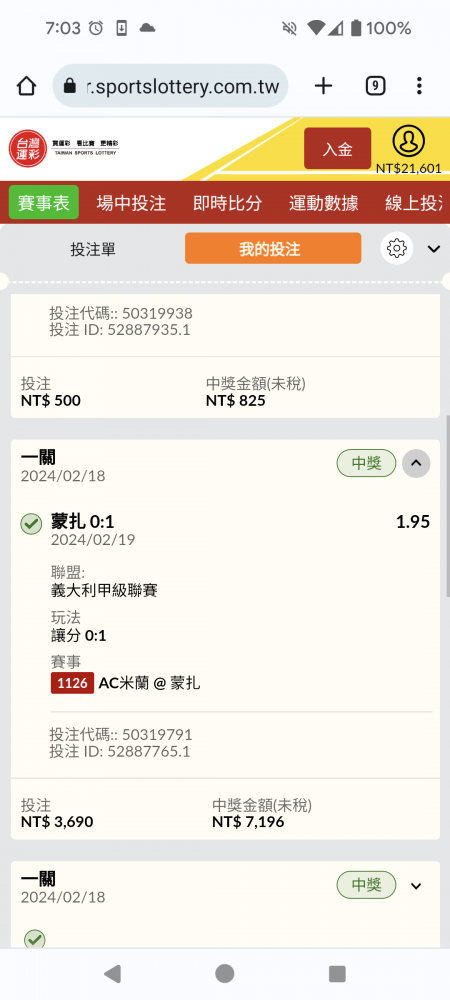Image resolution: width=450 pixels, height=1000 pixels.
Task: Expand the bottom 一關 bet card
Action: coord(416,885)
